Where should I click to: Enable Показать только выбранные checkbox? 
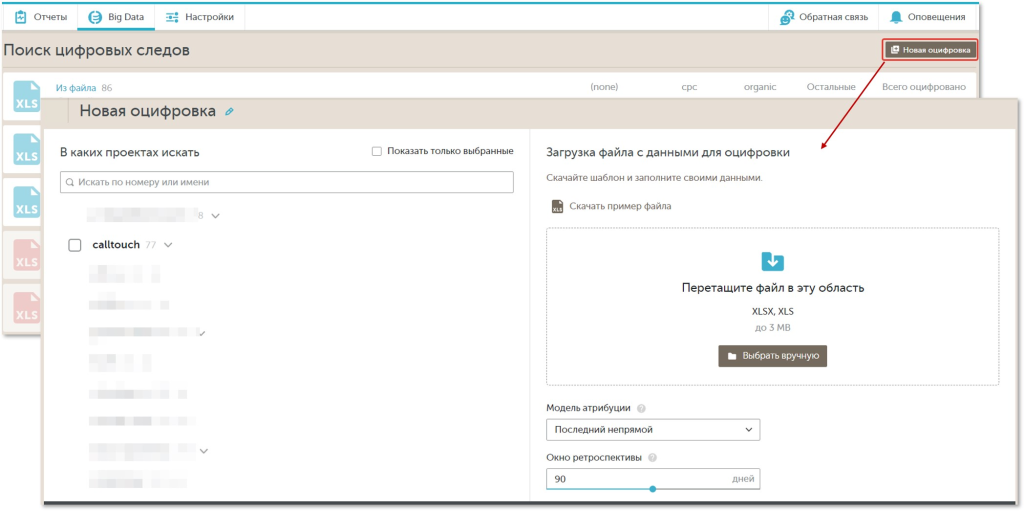coord(377,151)
